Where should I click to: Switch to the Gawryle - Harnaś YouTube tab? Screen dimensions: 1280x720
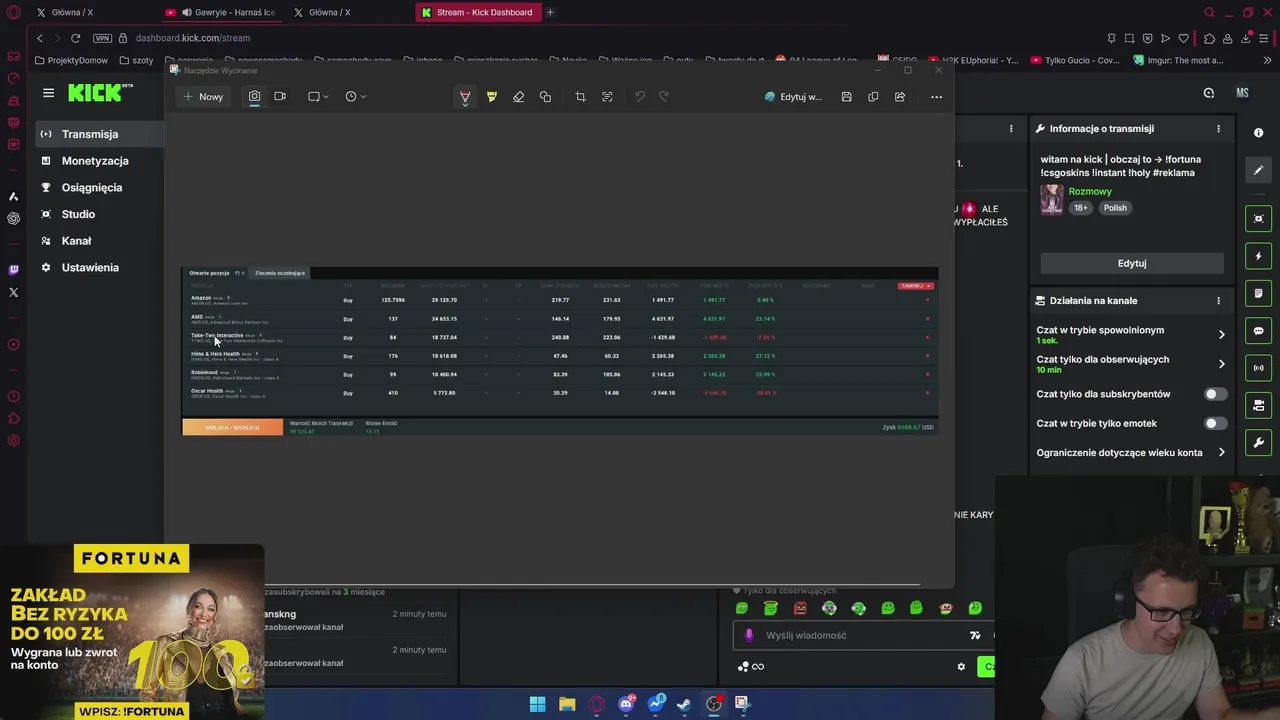pos(220,12)
